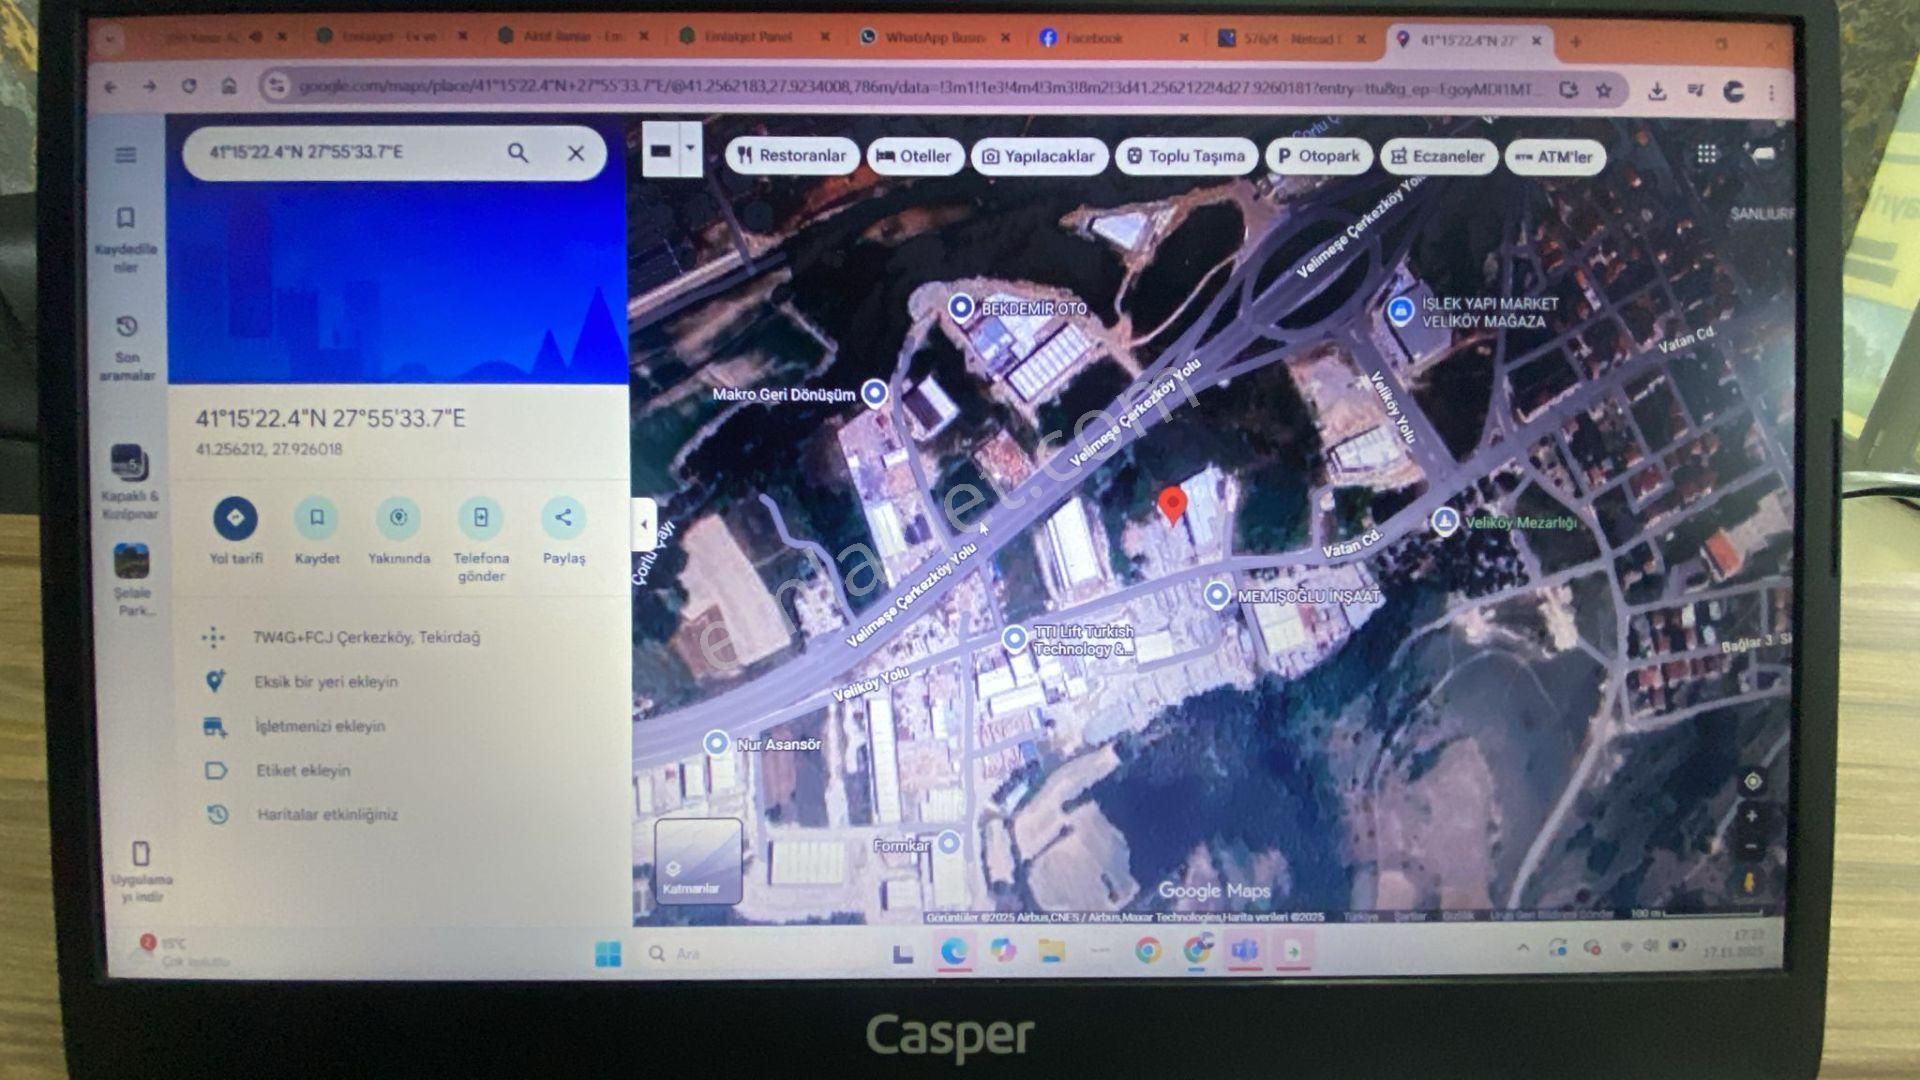The height and width of the screenshot is (1080, 1920).
Task: Expand Windows system tray chevron
Action: coord(1523,947)
